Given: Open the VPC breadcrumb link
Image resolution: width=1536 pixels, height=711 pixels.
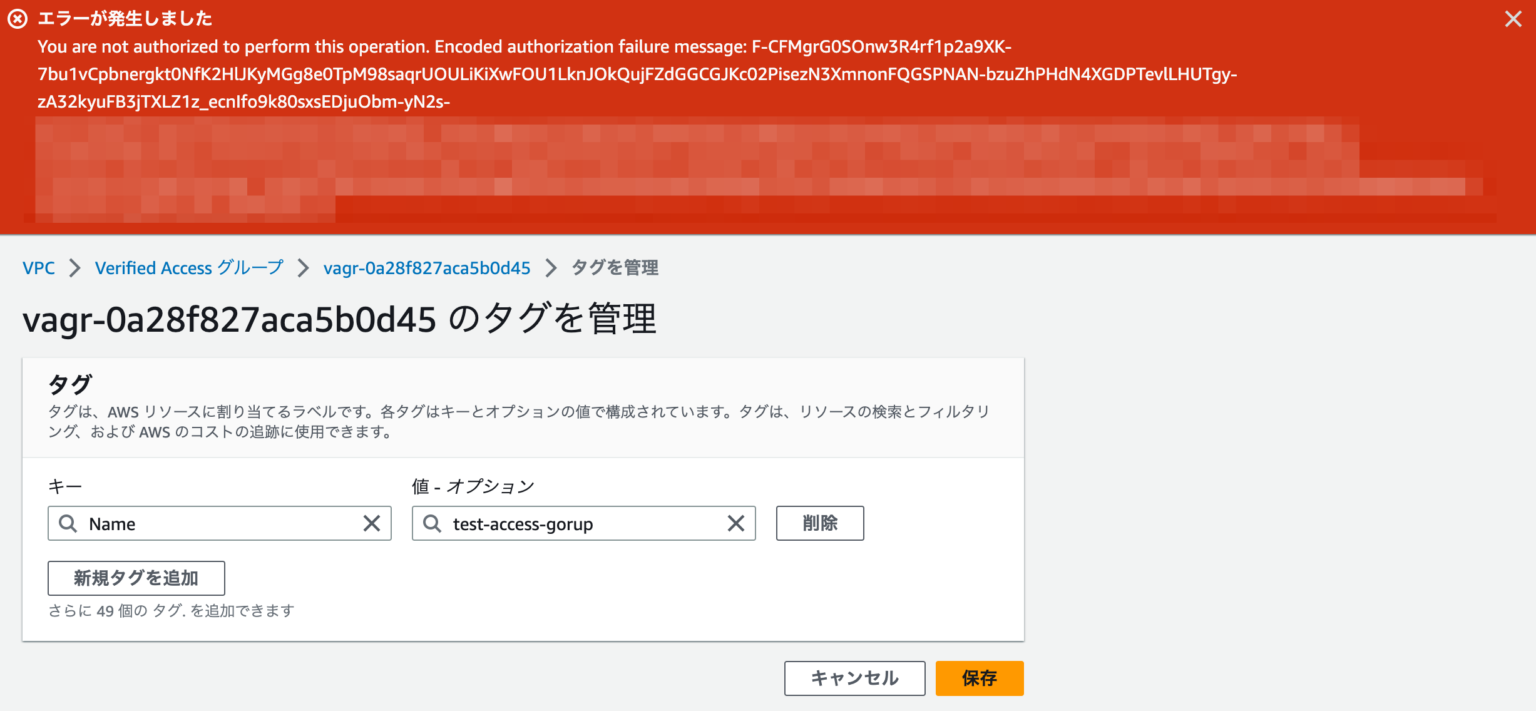Looking at the screenshot, I should point(38,268).
